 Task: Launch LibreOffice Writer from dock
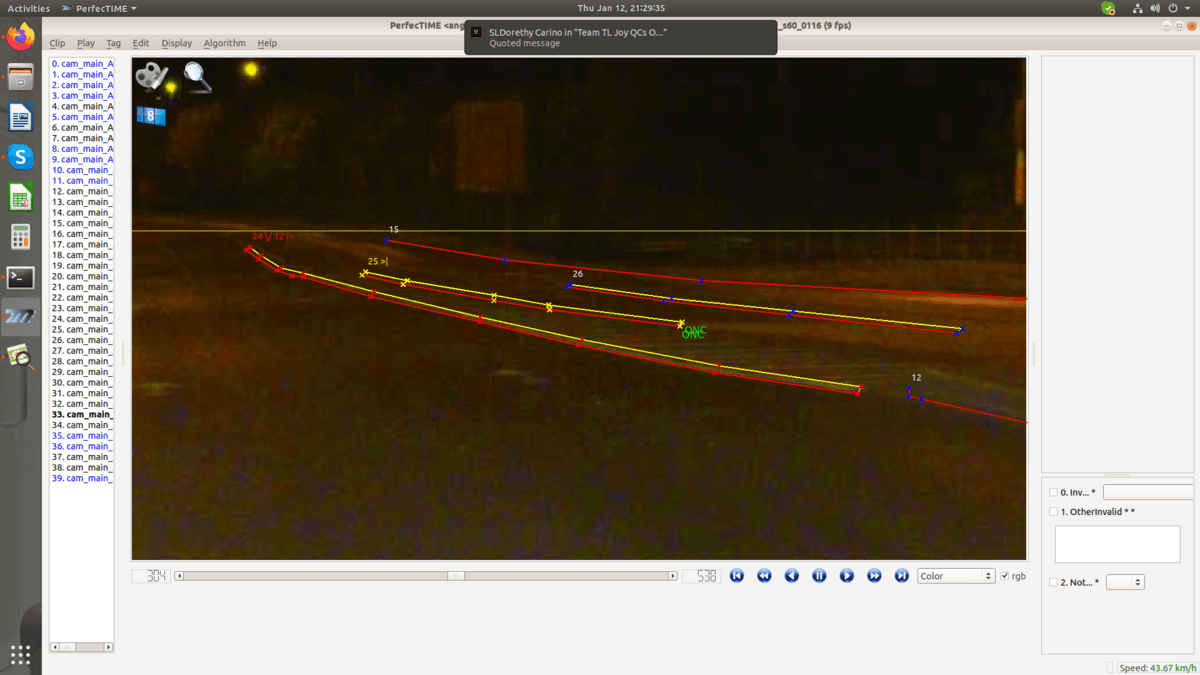(20, 118)
